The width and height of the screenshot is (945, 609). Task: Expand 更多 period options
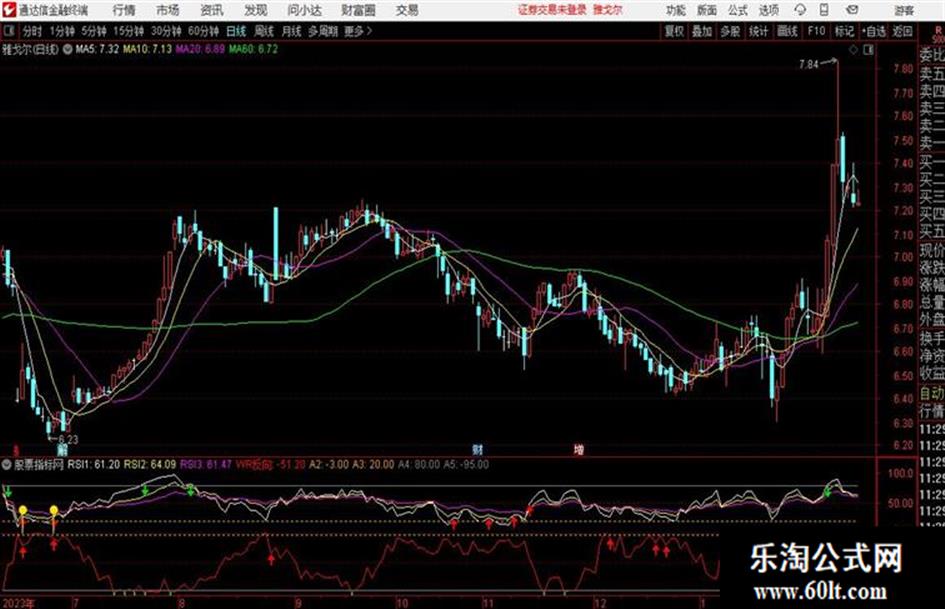pyautogui.click(x=358, y=31)
